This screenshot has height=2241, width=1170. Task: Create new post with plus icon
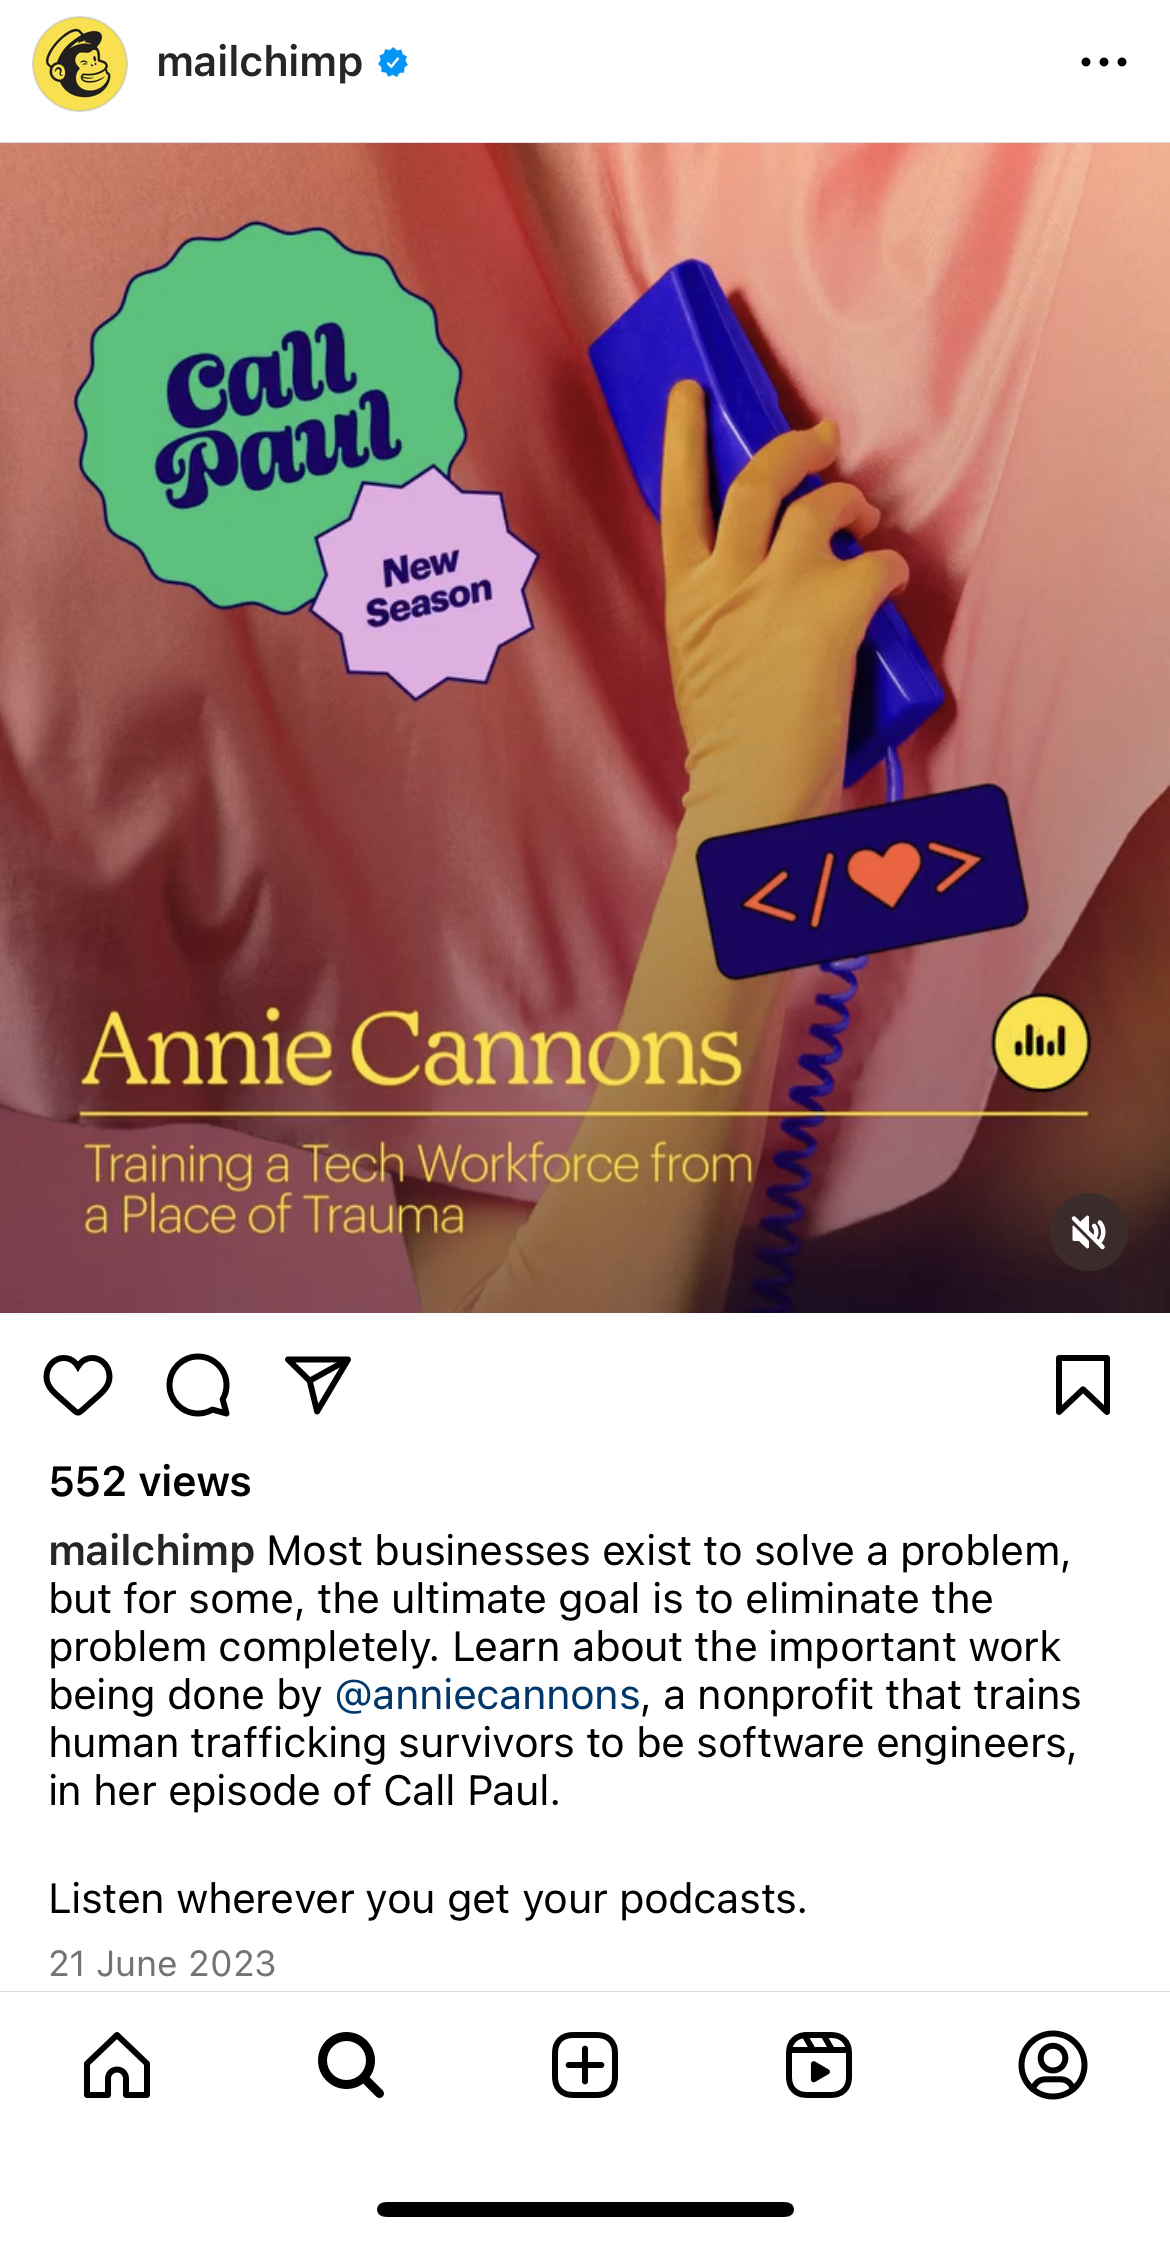tap(585, 2065)
